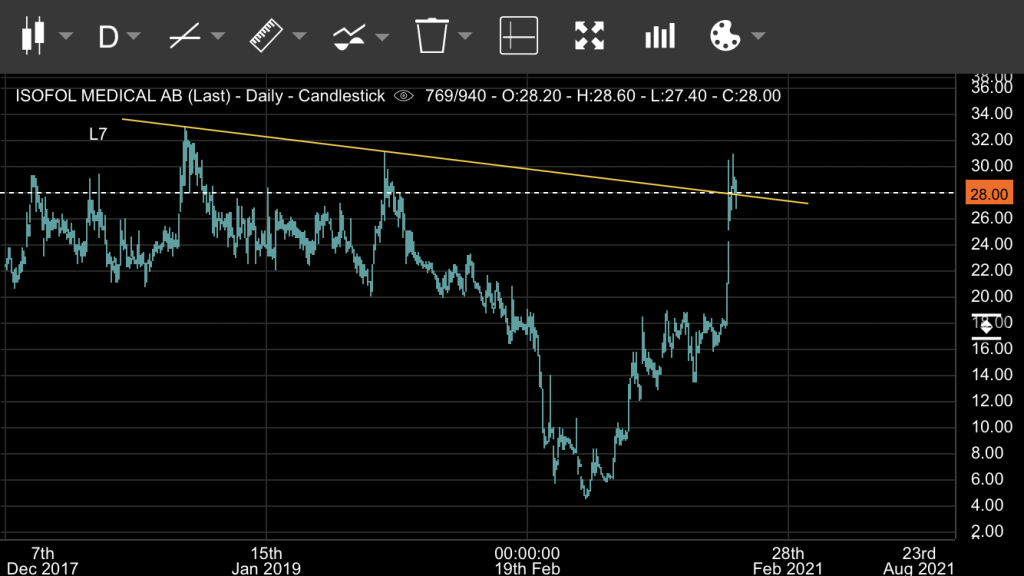Select the candlestick chart type icon

33,36
